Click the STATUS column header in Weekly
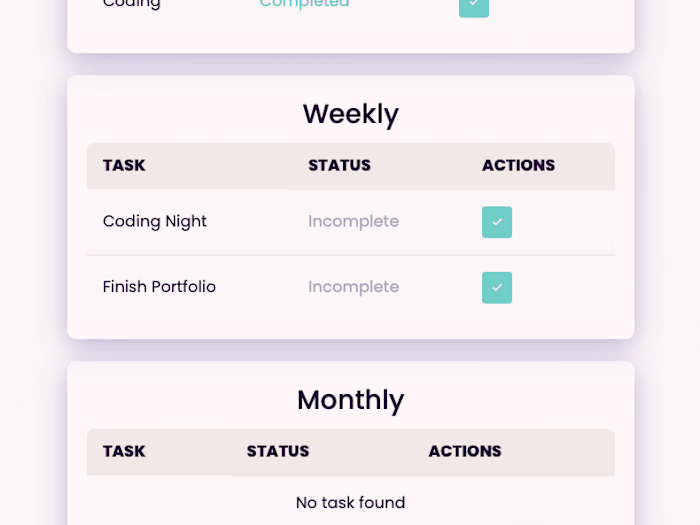This screenshot has width=700, height=525. click(x=339, y=165)
